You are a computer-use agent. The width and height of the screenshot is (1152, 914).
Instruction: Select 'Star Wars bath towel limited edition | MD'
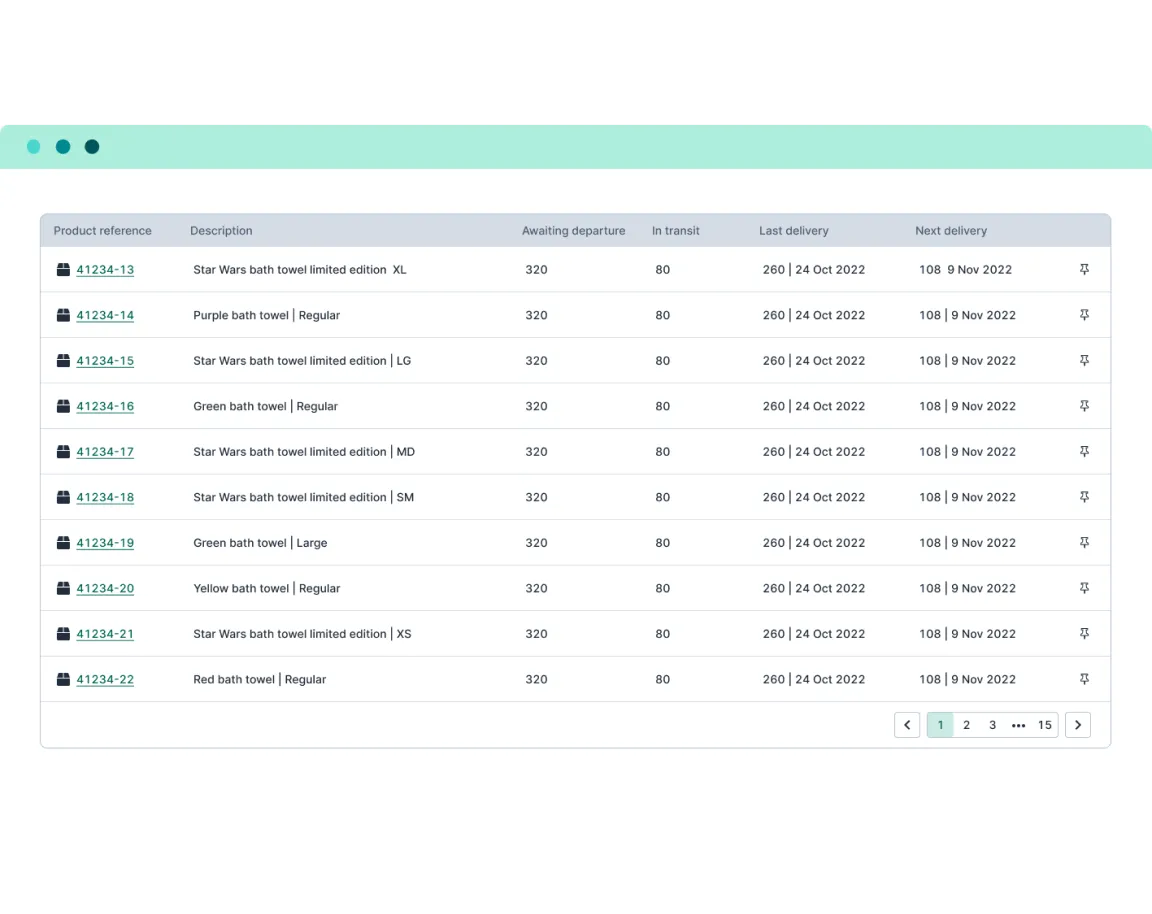[x=304, y=452]
